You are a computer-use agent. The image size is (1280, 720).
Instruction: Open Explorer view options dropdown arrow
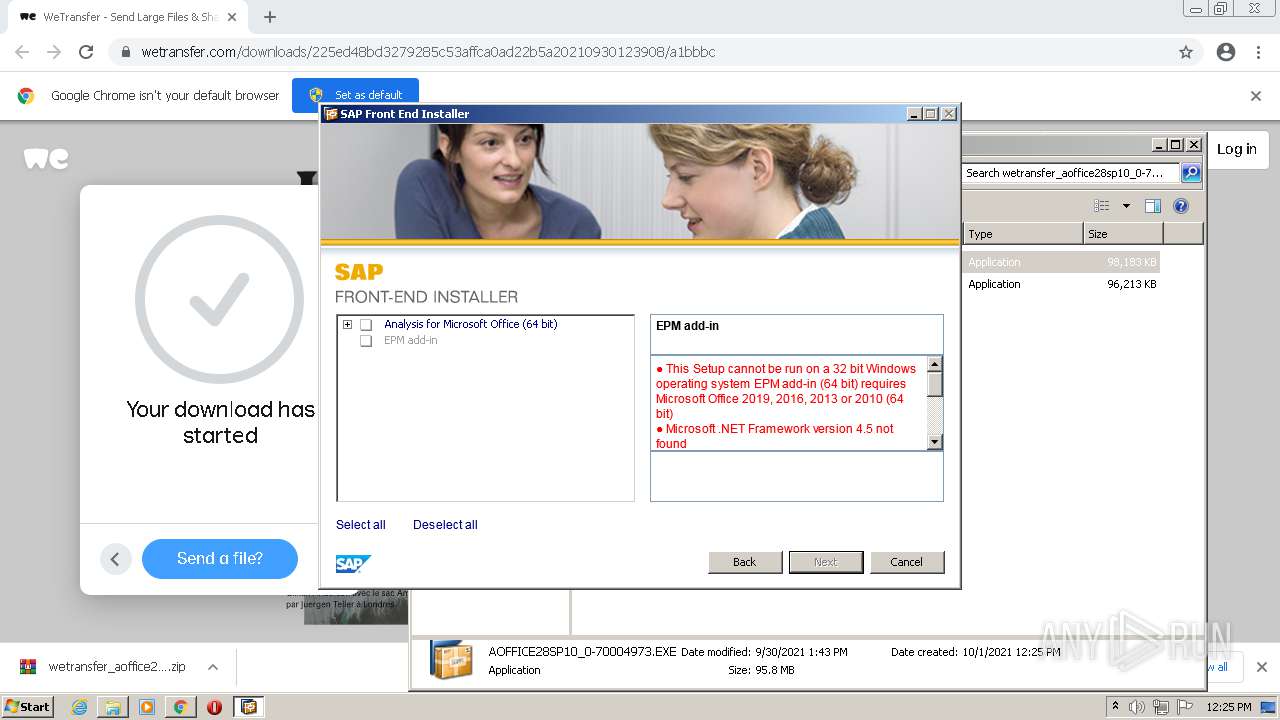click(x=1126, y=206)
